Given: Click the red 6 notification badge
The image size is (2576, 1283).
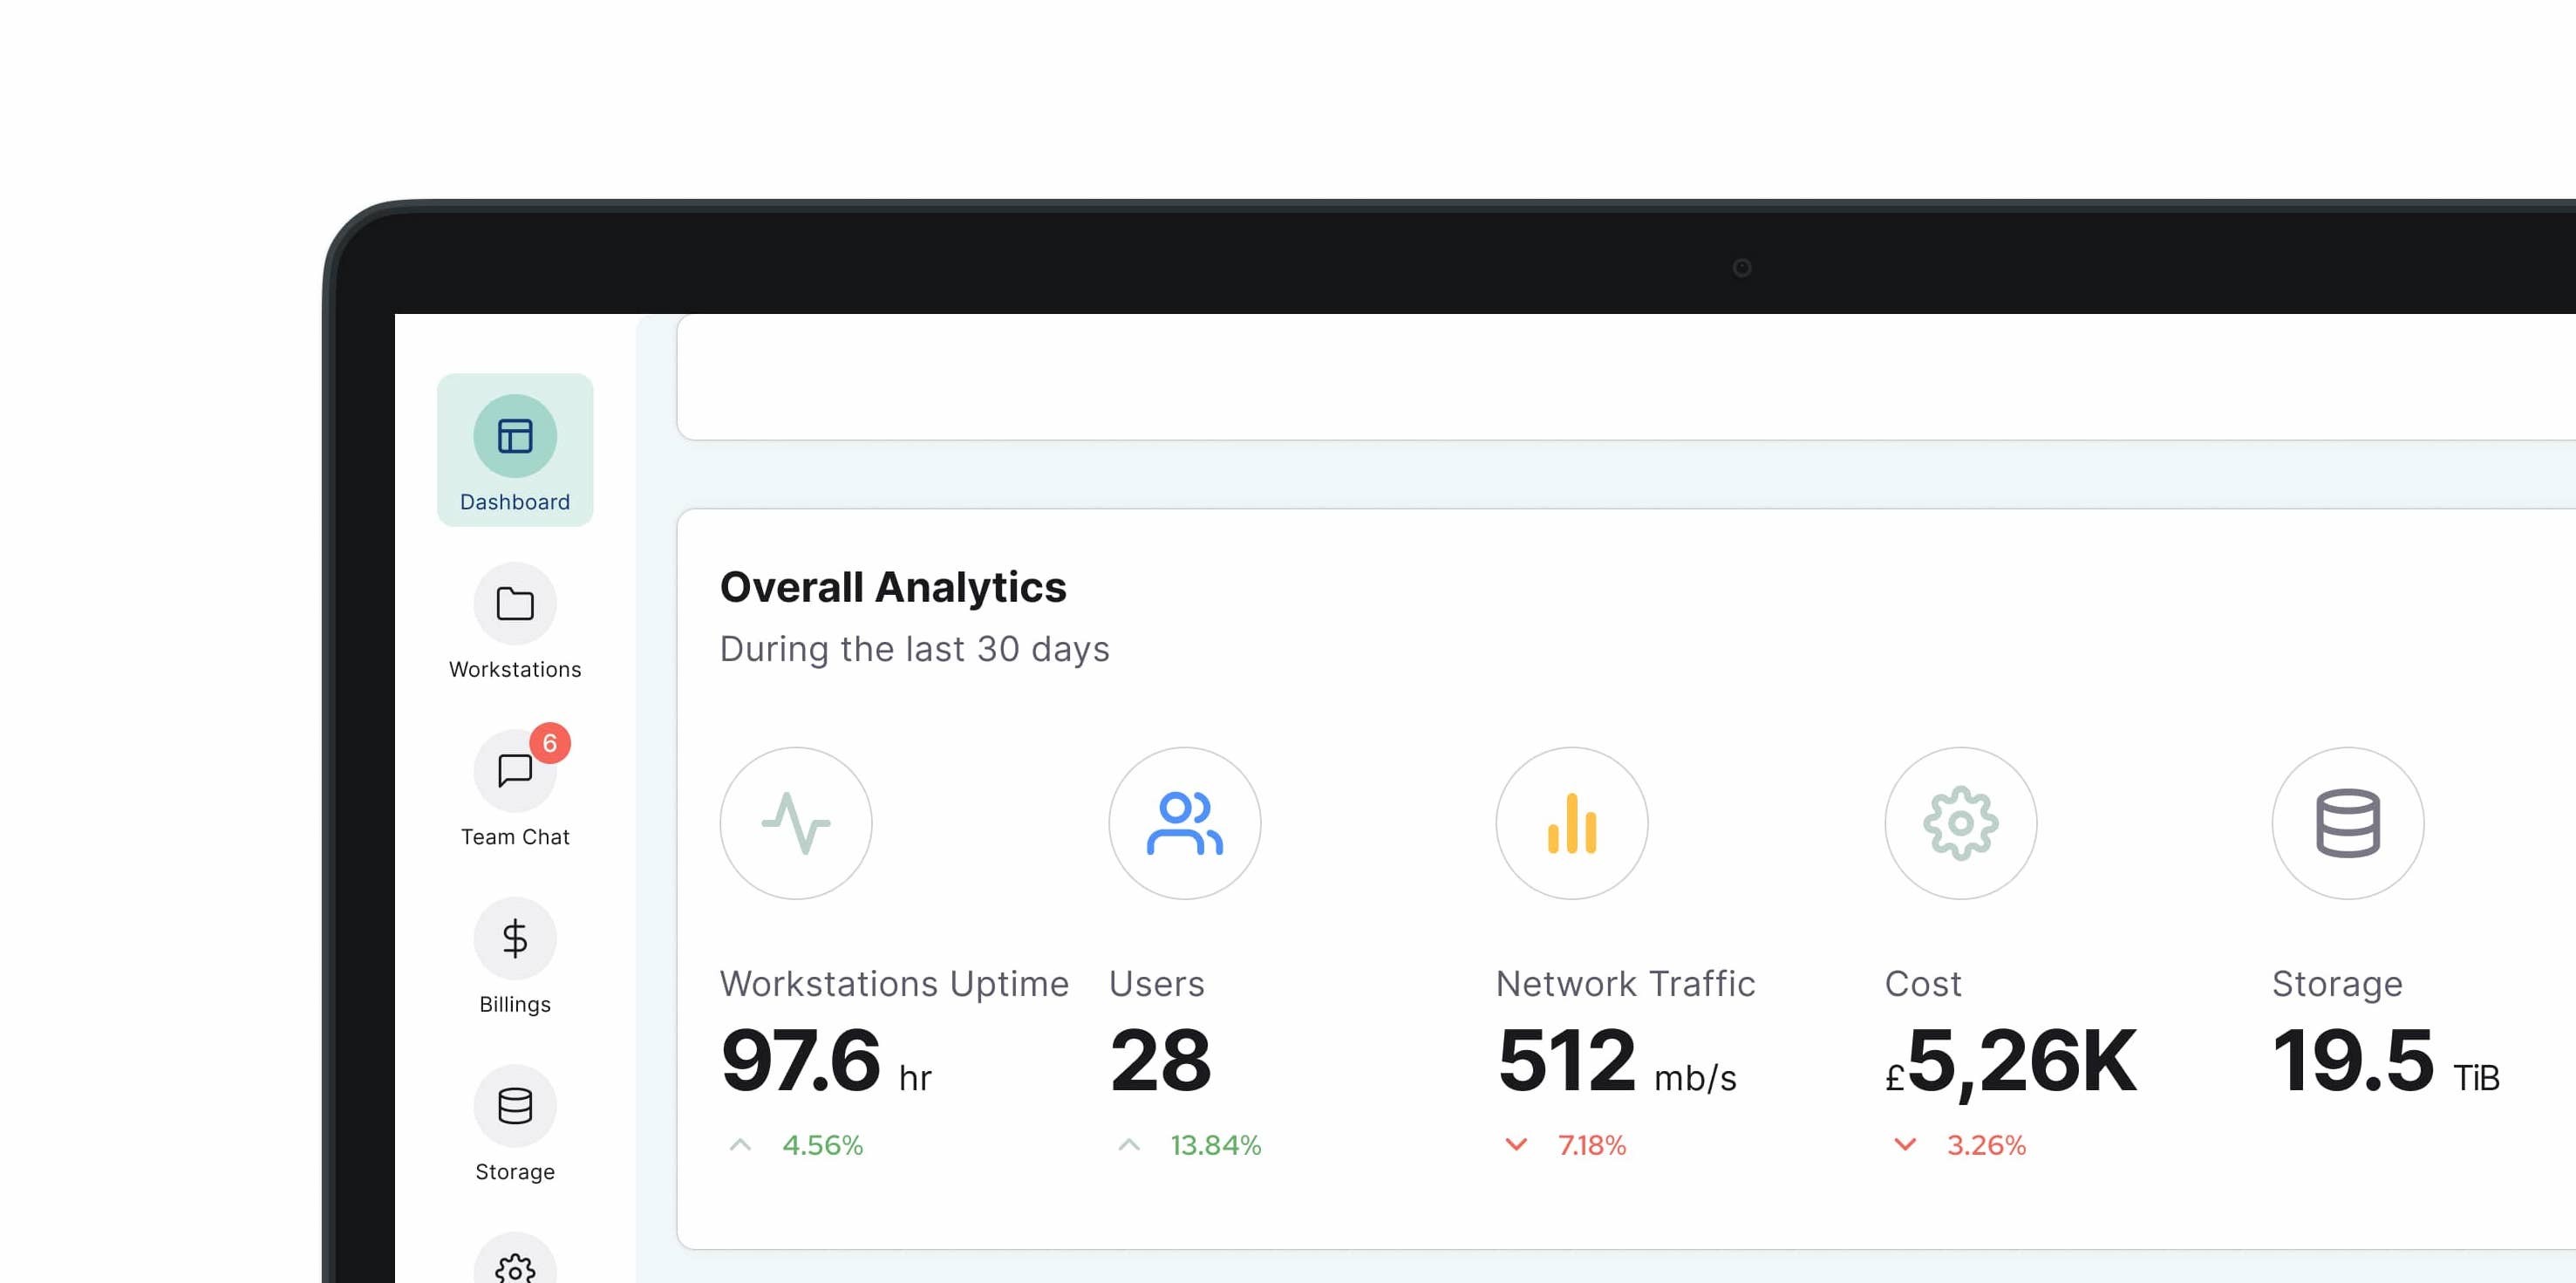Looking at the screenshot, I should pos(550,743).
